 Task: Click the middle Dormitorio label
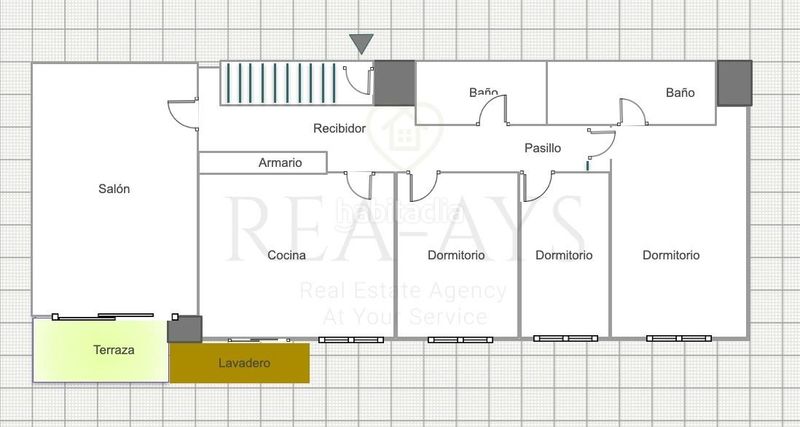tap(564, 255)
